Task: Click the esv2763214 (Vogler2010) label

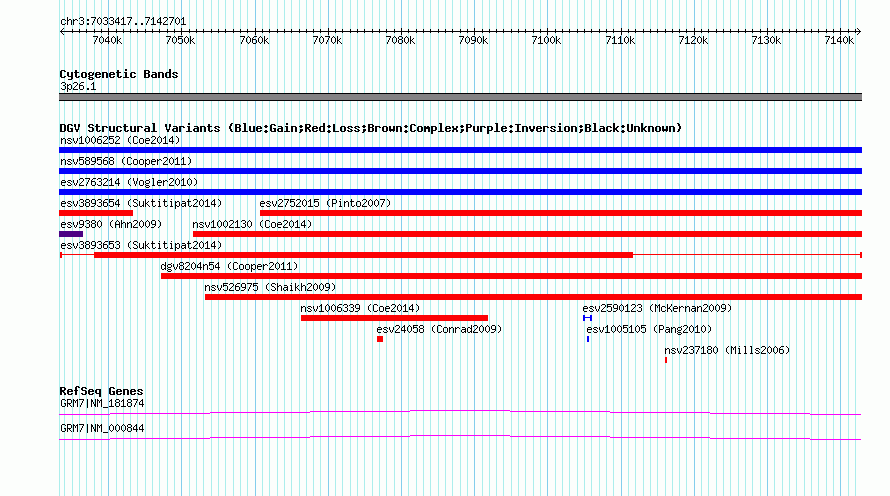Action: (x=129, y=182)
